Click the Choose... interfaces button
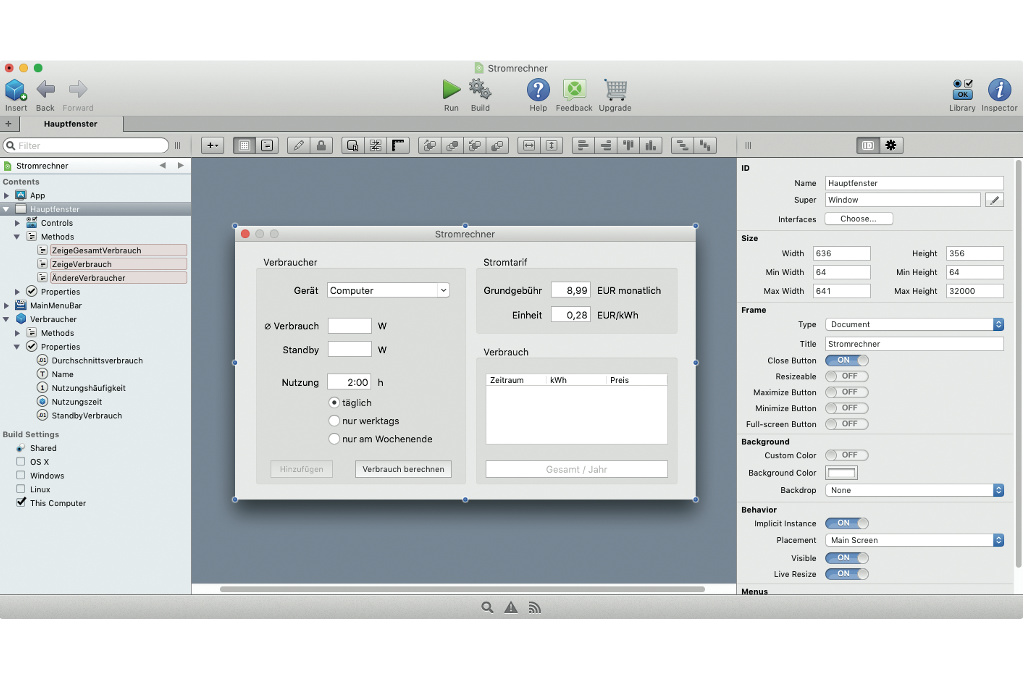Screen dimensions: 1024x687 pos(858,219)
